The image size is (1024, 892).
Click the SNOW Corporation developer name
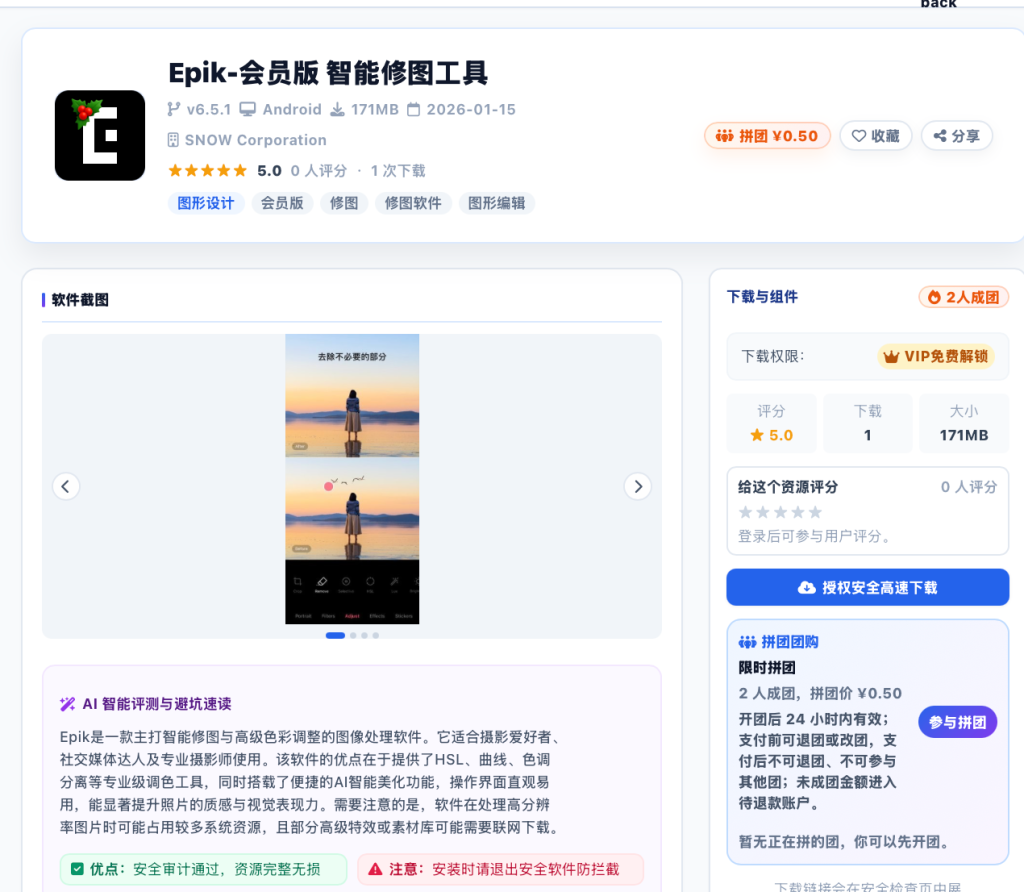pyautogui.click(x=255, y=140)
